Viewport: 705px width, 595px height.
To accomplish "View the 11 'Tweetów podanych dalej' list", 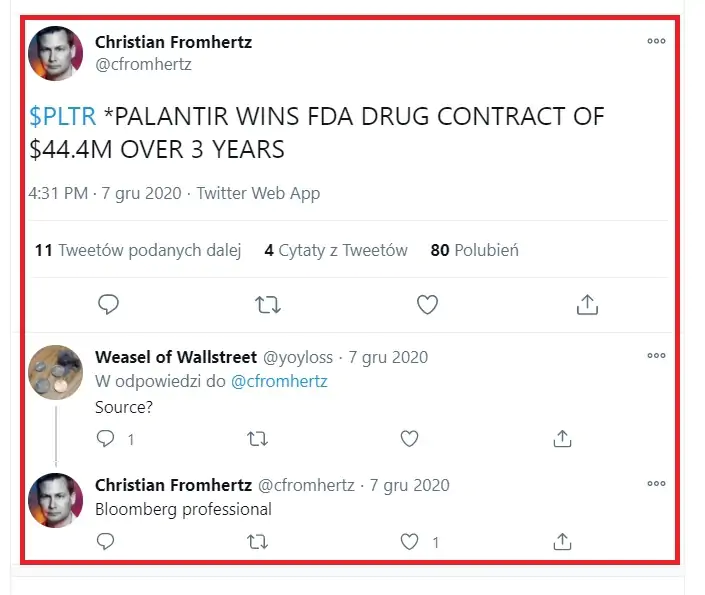I will (138, 251).
